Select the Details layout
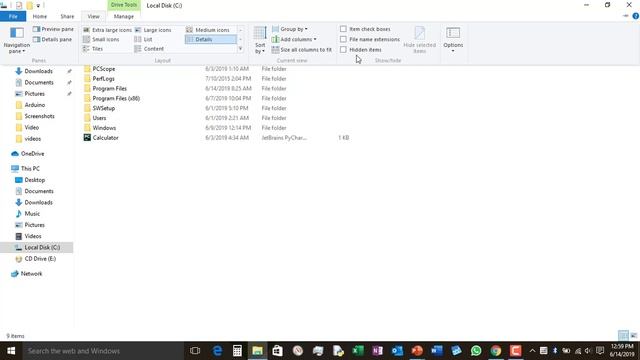This screenshot has height=360, width=640. coord(211,40)
